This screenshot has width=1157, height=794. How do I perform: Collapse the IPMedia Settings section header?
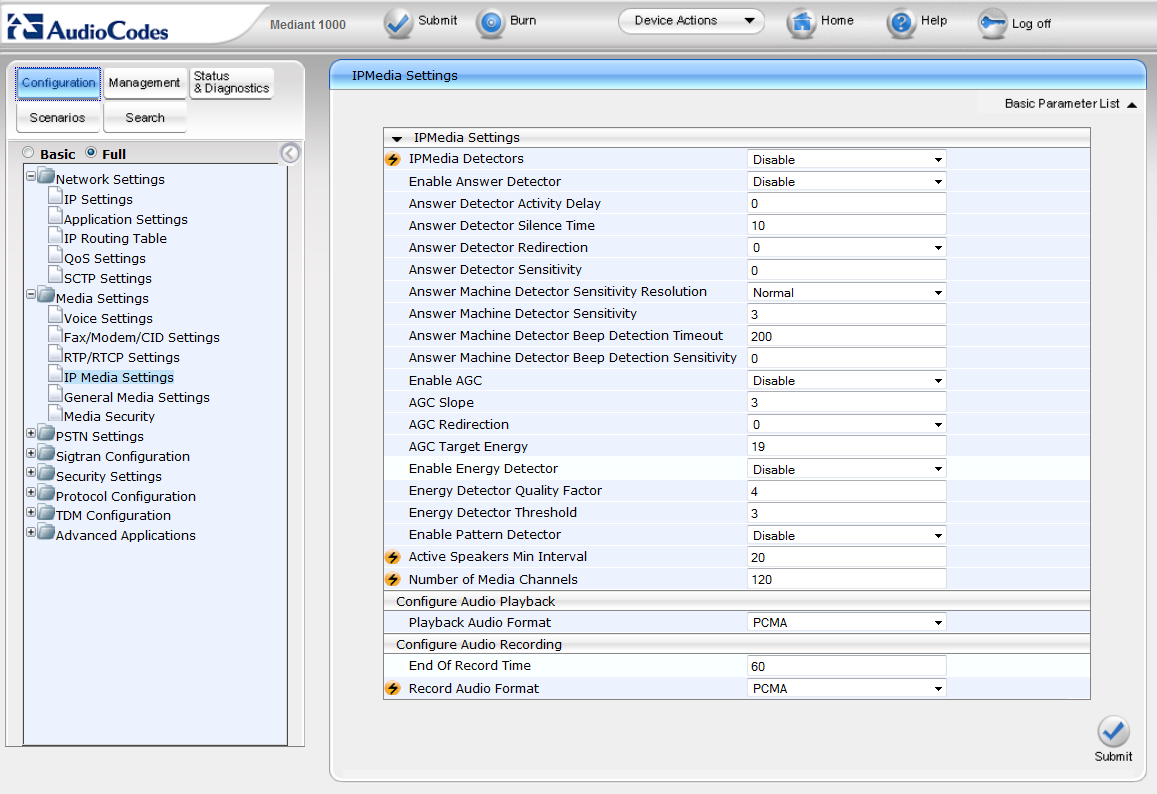[x=397, y=139]
